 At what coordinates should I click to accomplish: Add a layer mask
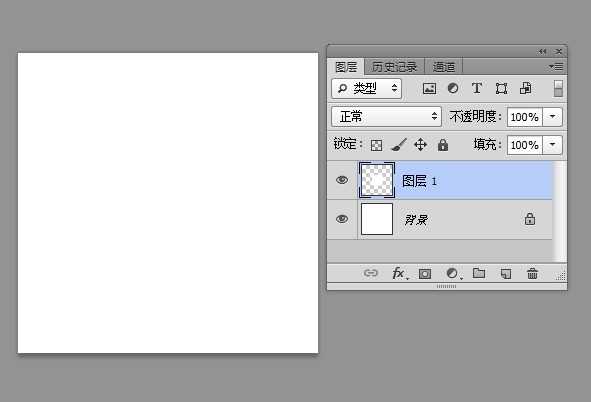(x=425, y=274)
